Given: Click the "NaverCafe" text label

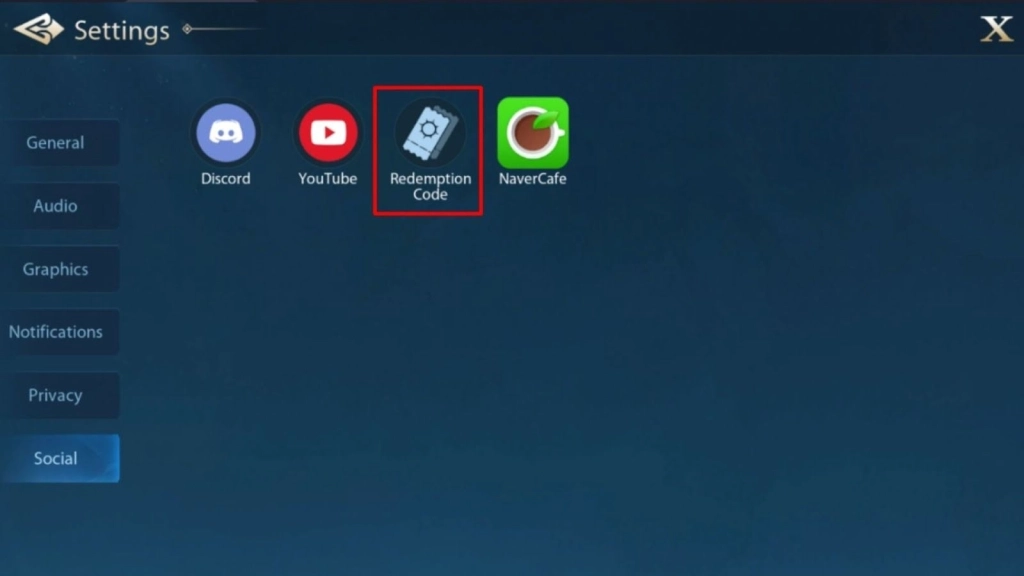Looking at the screenshot, I should pos(532,179).
